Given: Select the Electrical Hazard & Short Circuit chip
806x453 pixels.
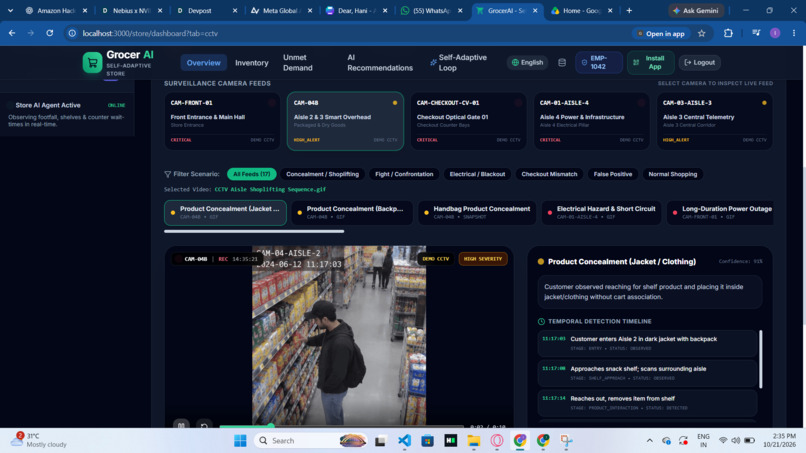Looking at the screenshot, I should 601,212.
